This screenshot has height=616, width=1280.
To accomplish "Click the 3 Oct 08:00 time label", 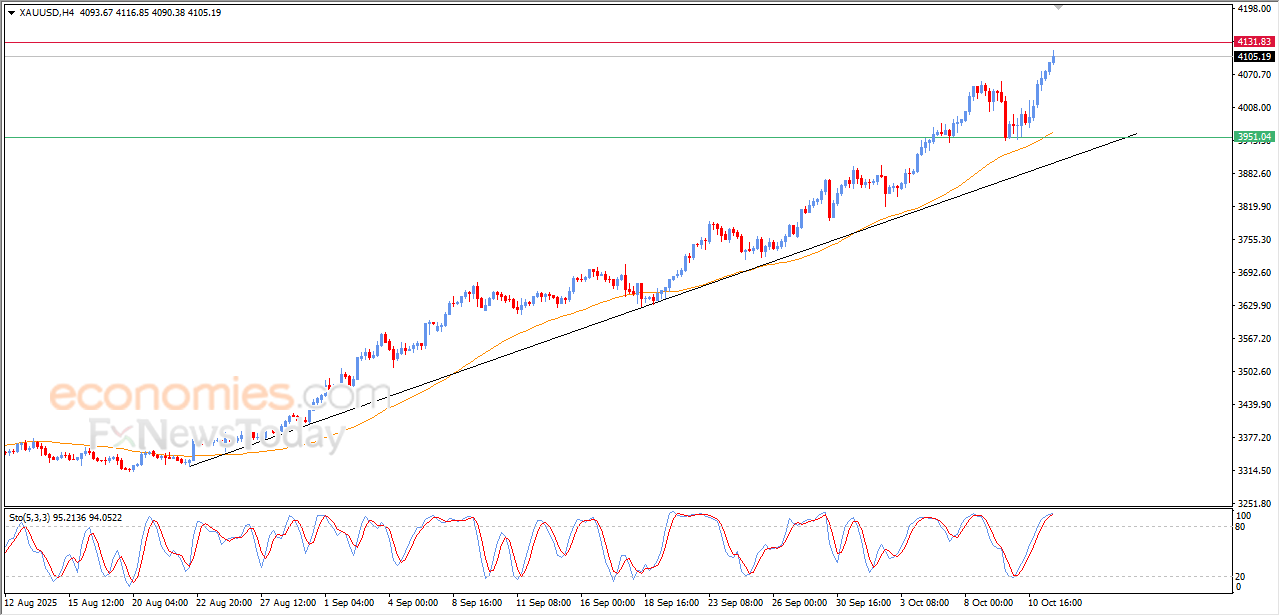I will (925, 603).
